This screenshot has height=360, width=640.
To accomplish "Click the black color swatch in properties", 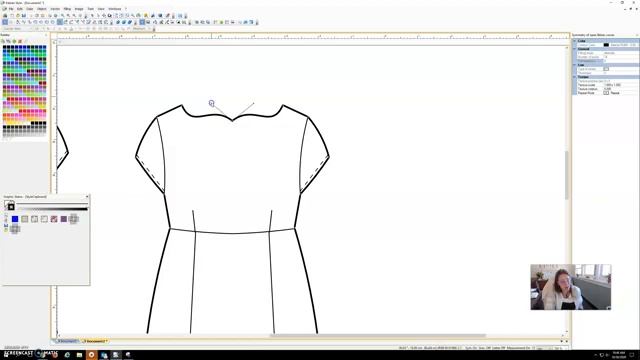I will [x=606, y=45].
